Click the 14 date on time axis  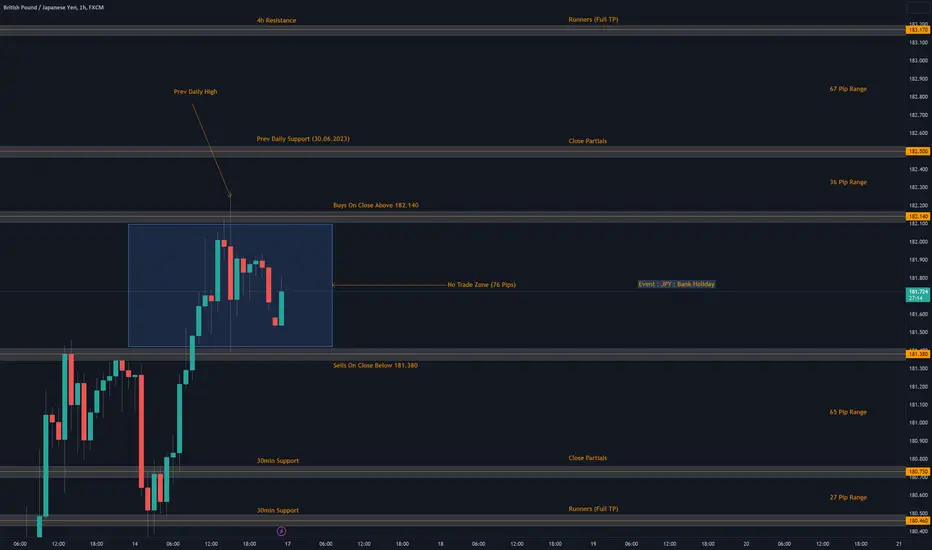[135, 543]
